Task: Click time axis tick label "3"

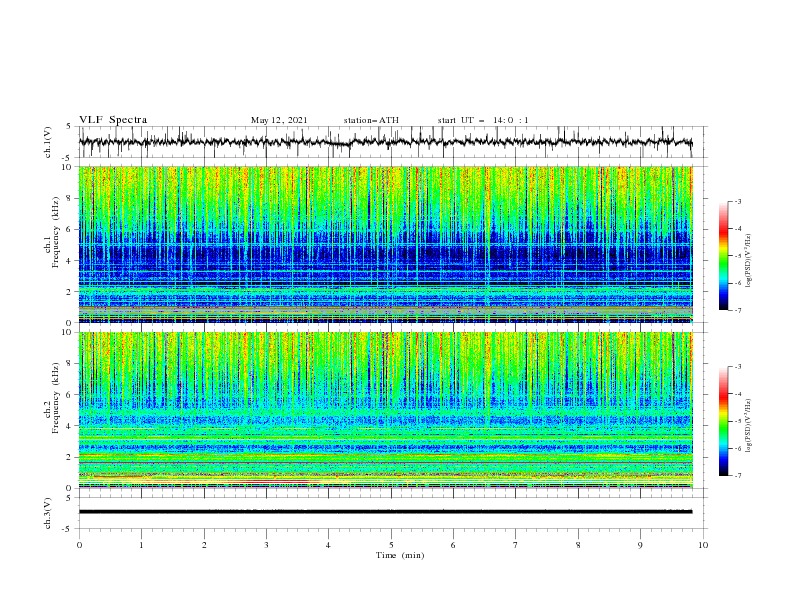Action: [266, 545]
